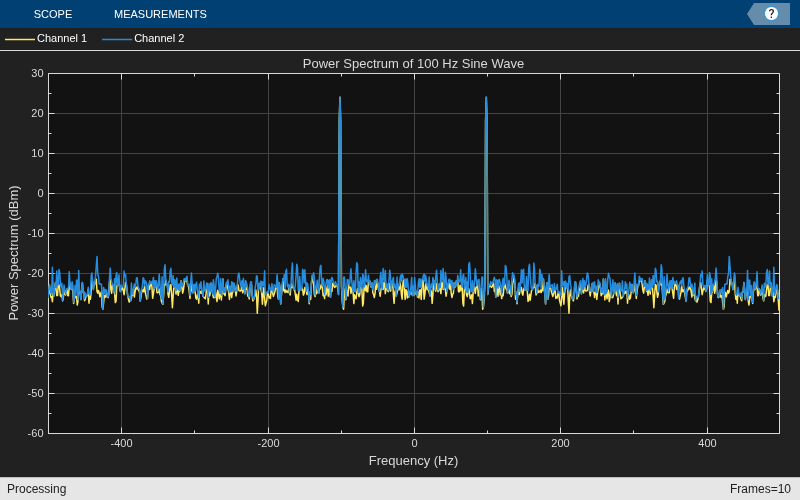800x500 pixels.
Task: Click the 0 Hz tick label
Action: point(414,443)
